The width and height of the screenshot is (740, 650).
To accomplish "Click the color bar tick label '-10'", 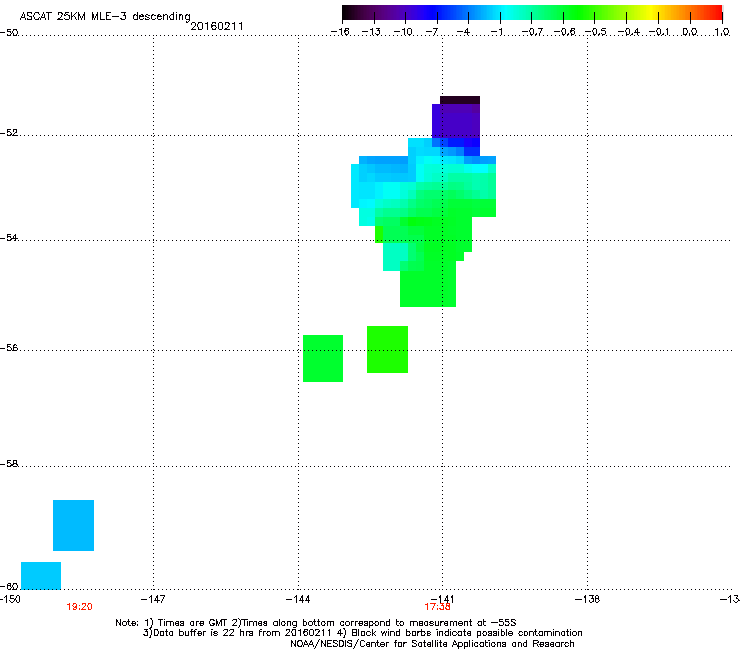I will tap(403, 32).
